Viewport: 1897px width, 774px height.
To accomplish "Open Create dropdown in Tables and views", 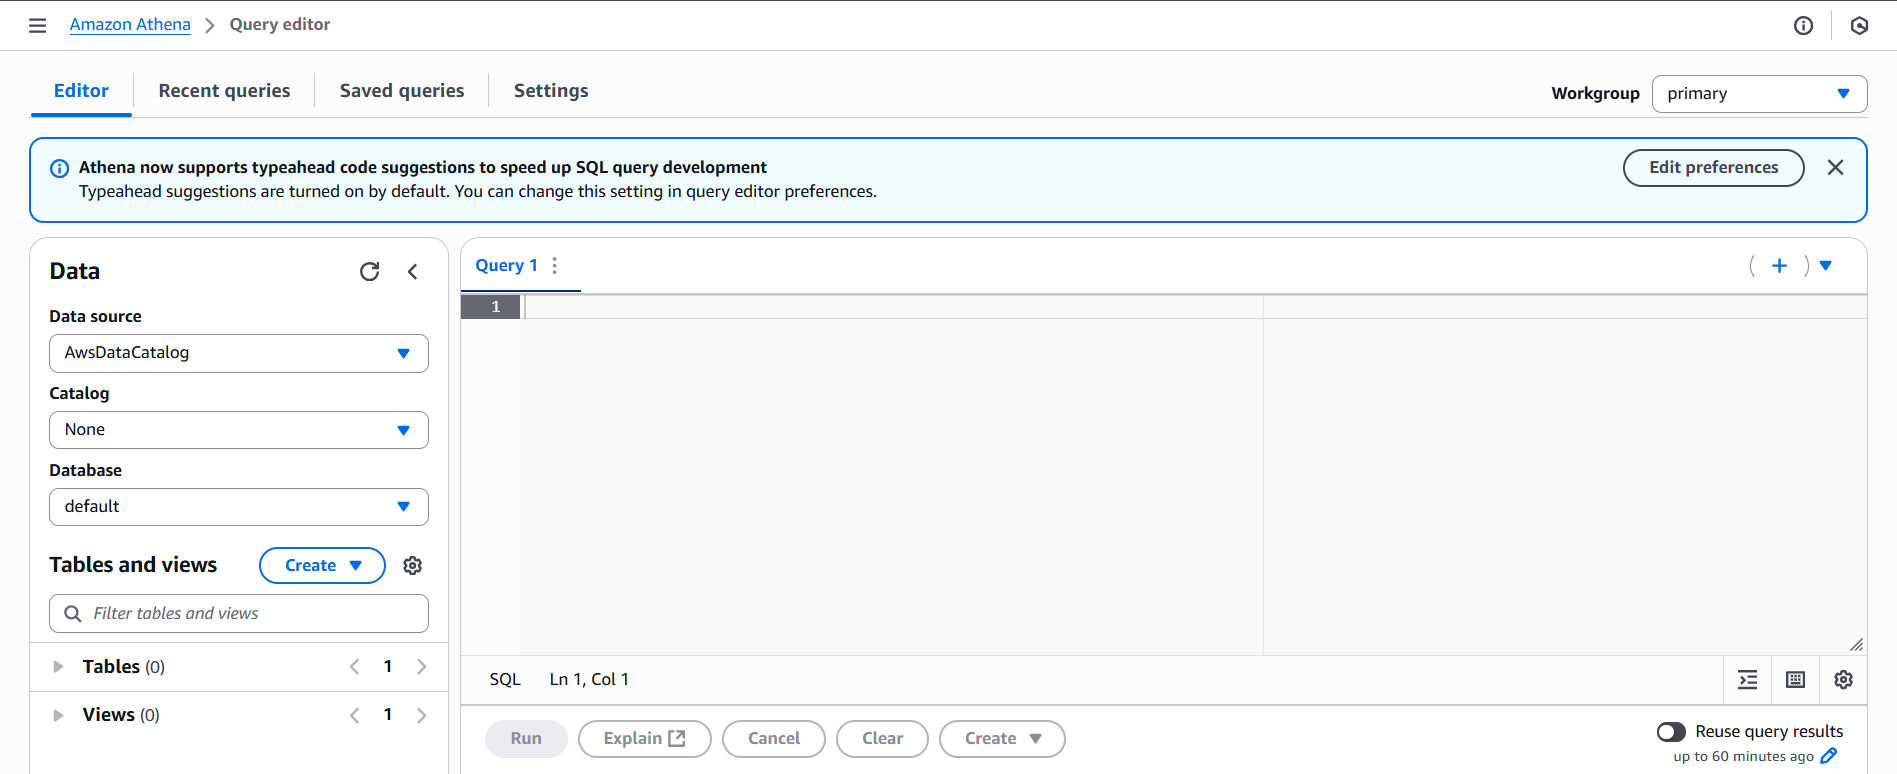I will click(x=322, y=565).
